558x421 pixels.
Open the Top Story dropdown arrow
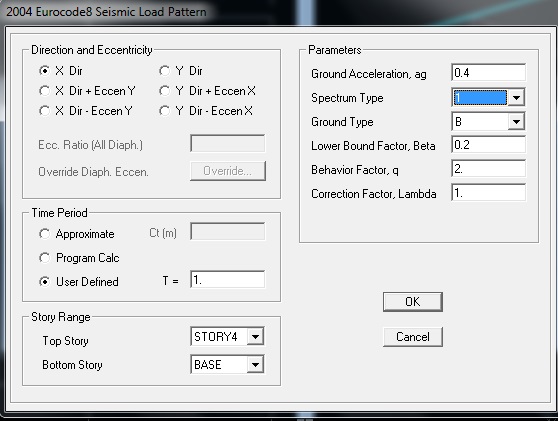pos(255,337)
